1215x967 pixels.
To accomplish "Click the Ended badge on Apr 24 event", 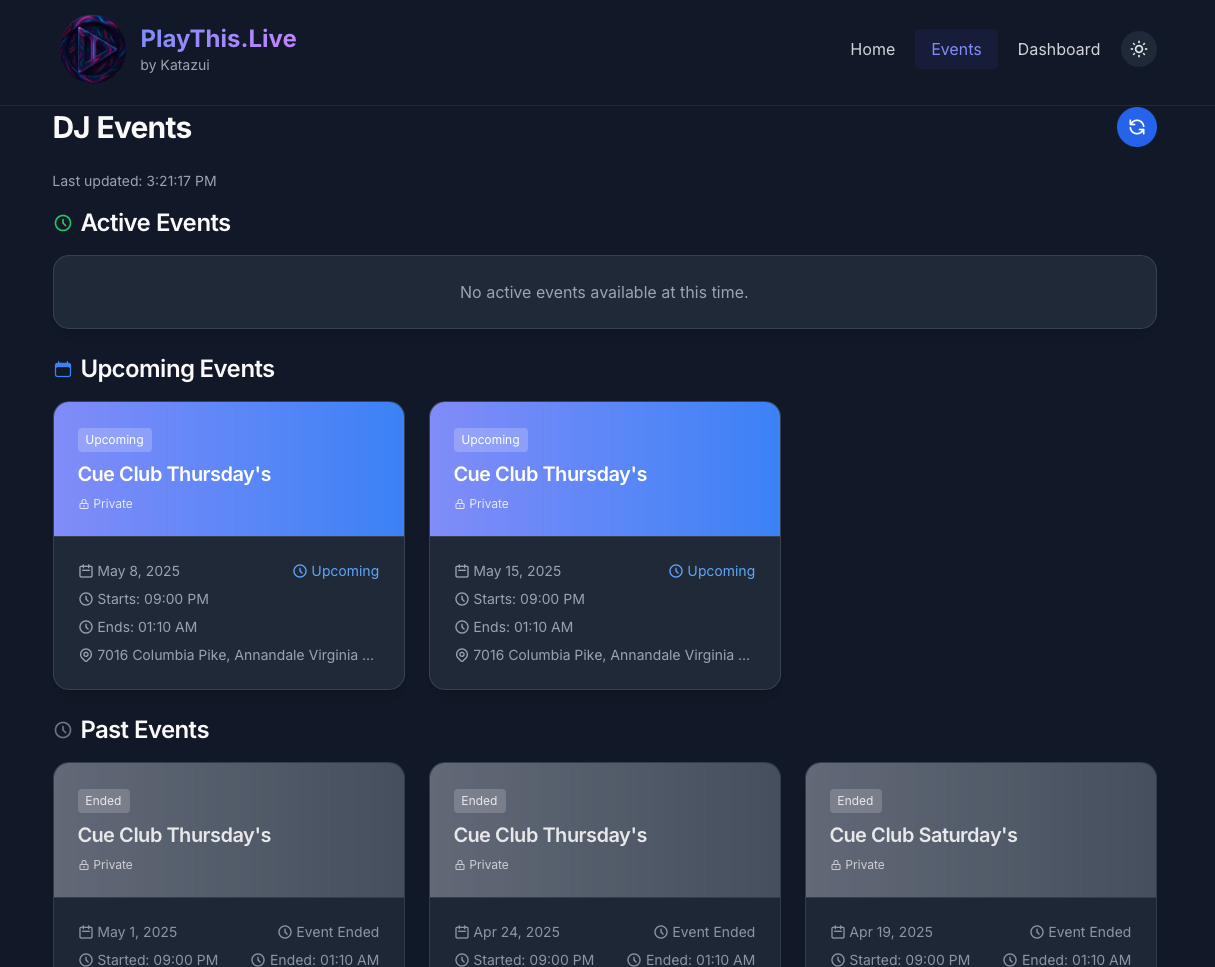I will [479, 801].
